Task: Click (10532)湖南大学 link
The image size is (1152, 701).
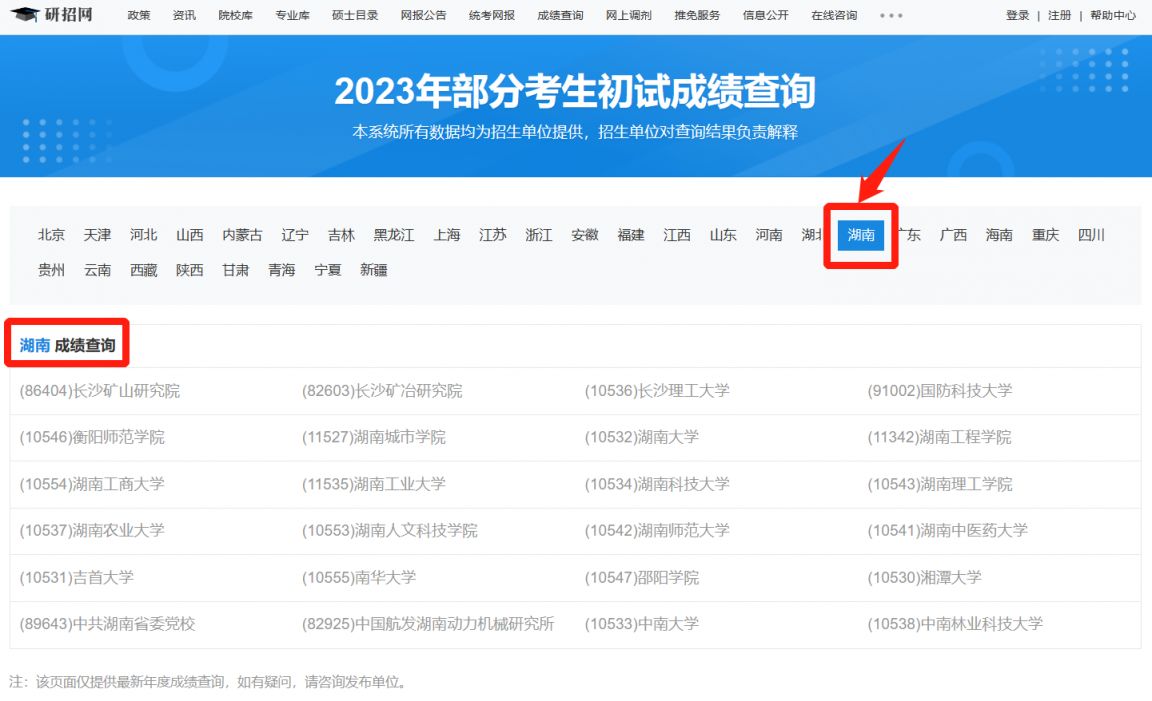Action: tap(642, 437)
